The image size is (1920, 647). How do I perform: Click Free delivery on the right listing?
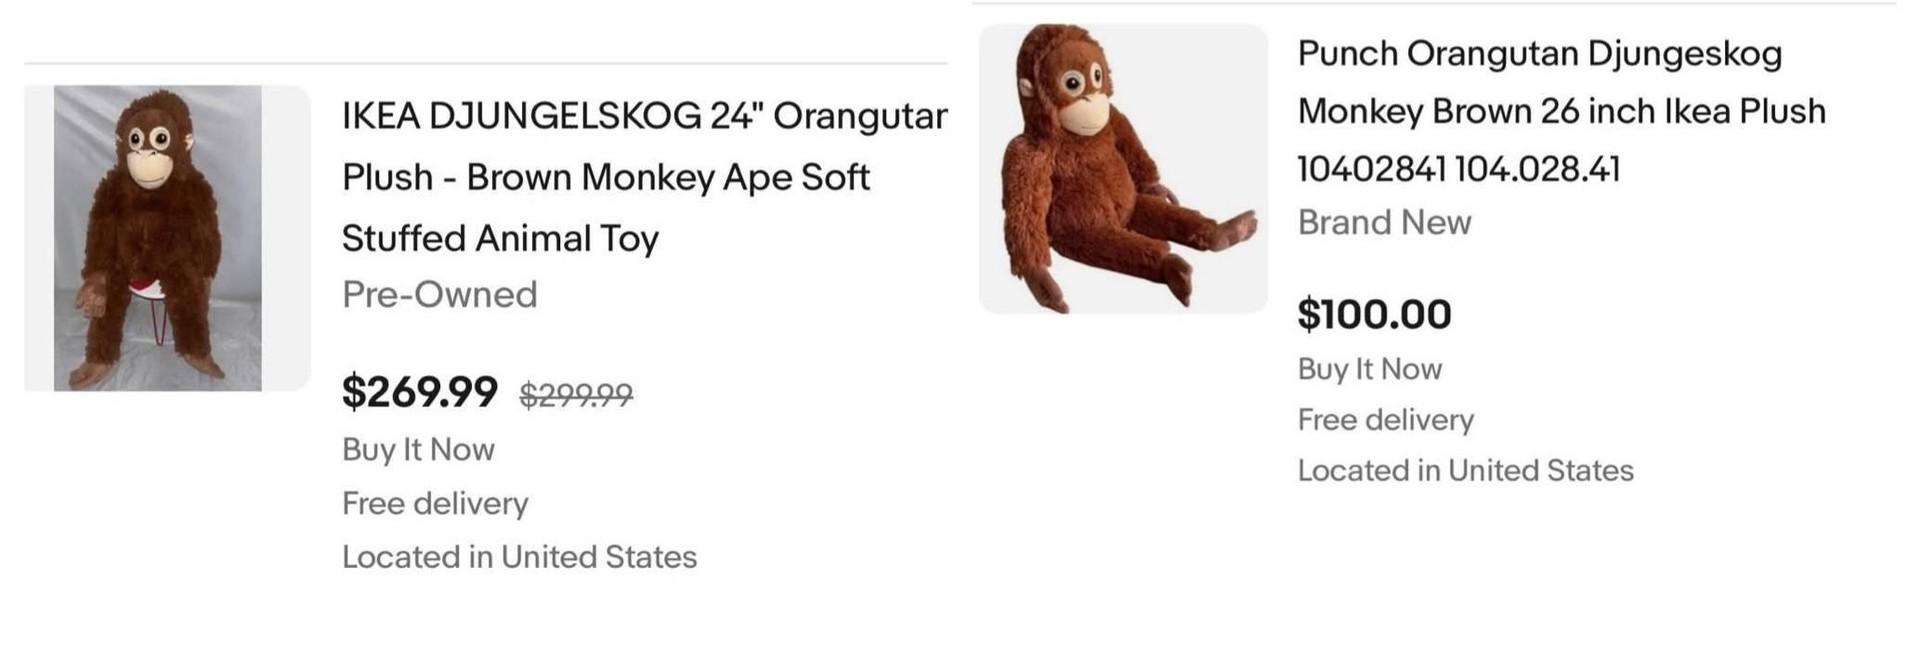coord(1386,420)
